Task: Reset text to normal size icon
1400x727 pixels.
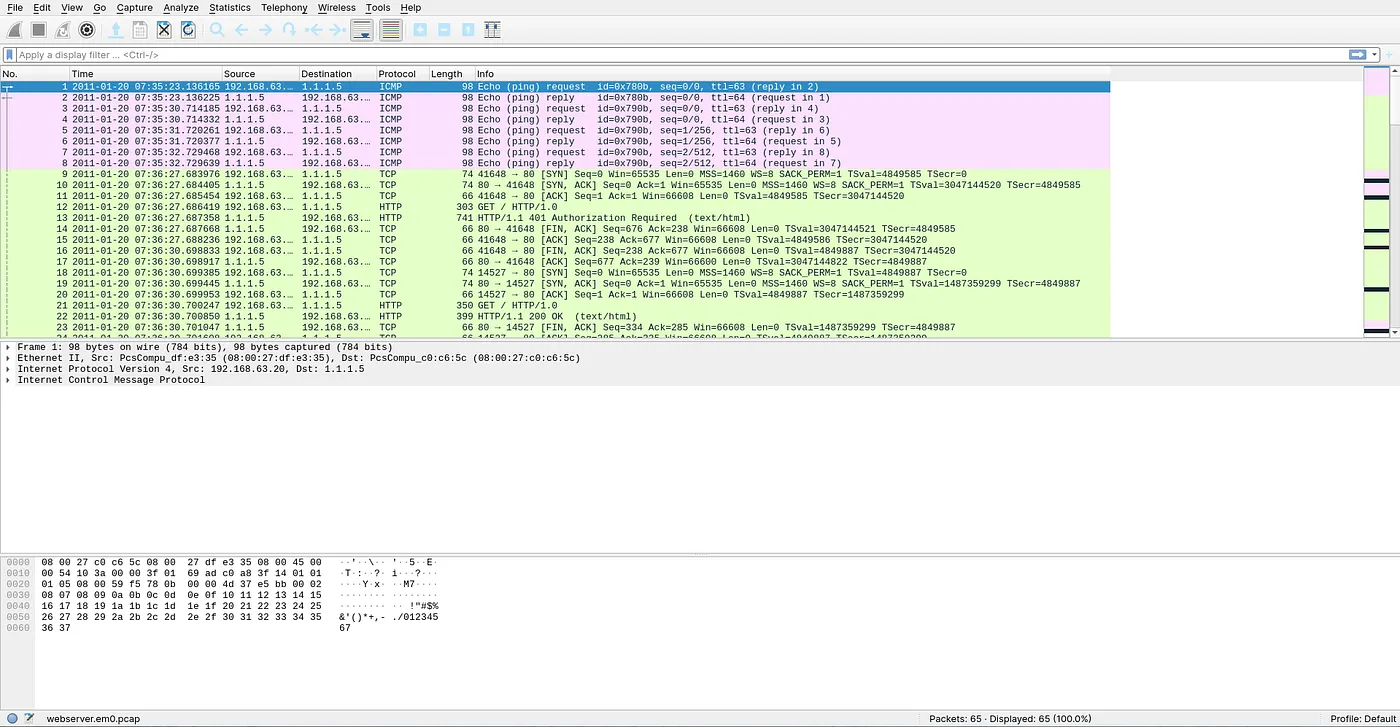Action: pyautogui.click(x=468, y=30)
